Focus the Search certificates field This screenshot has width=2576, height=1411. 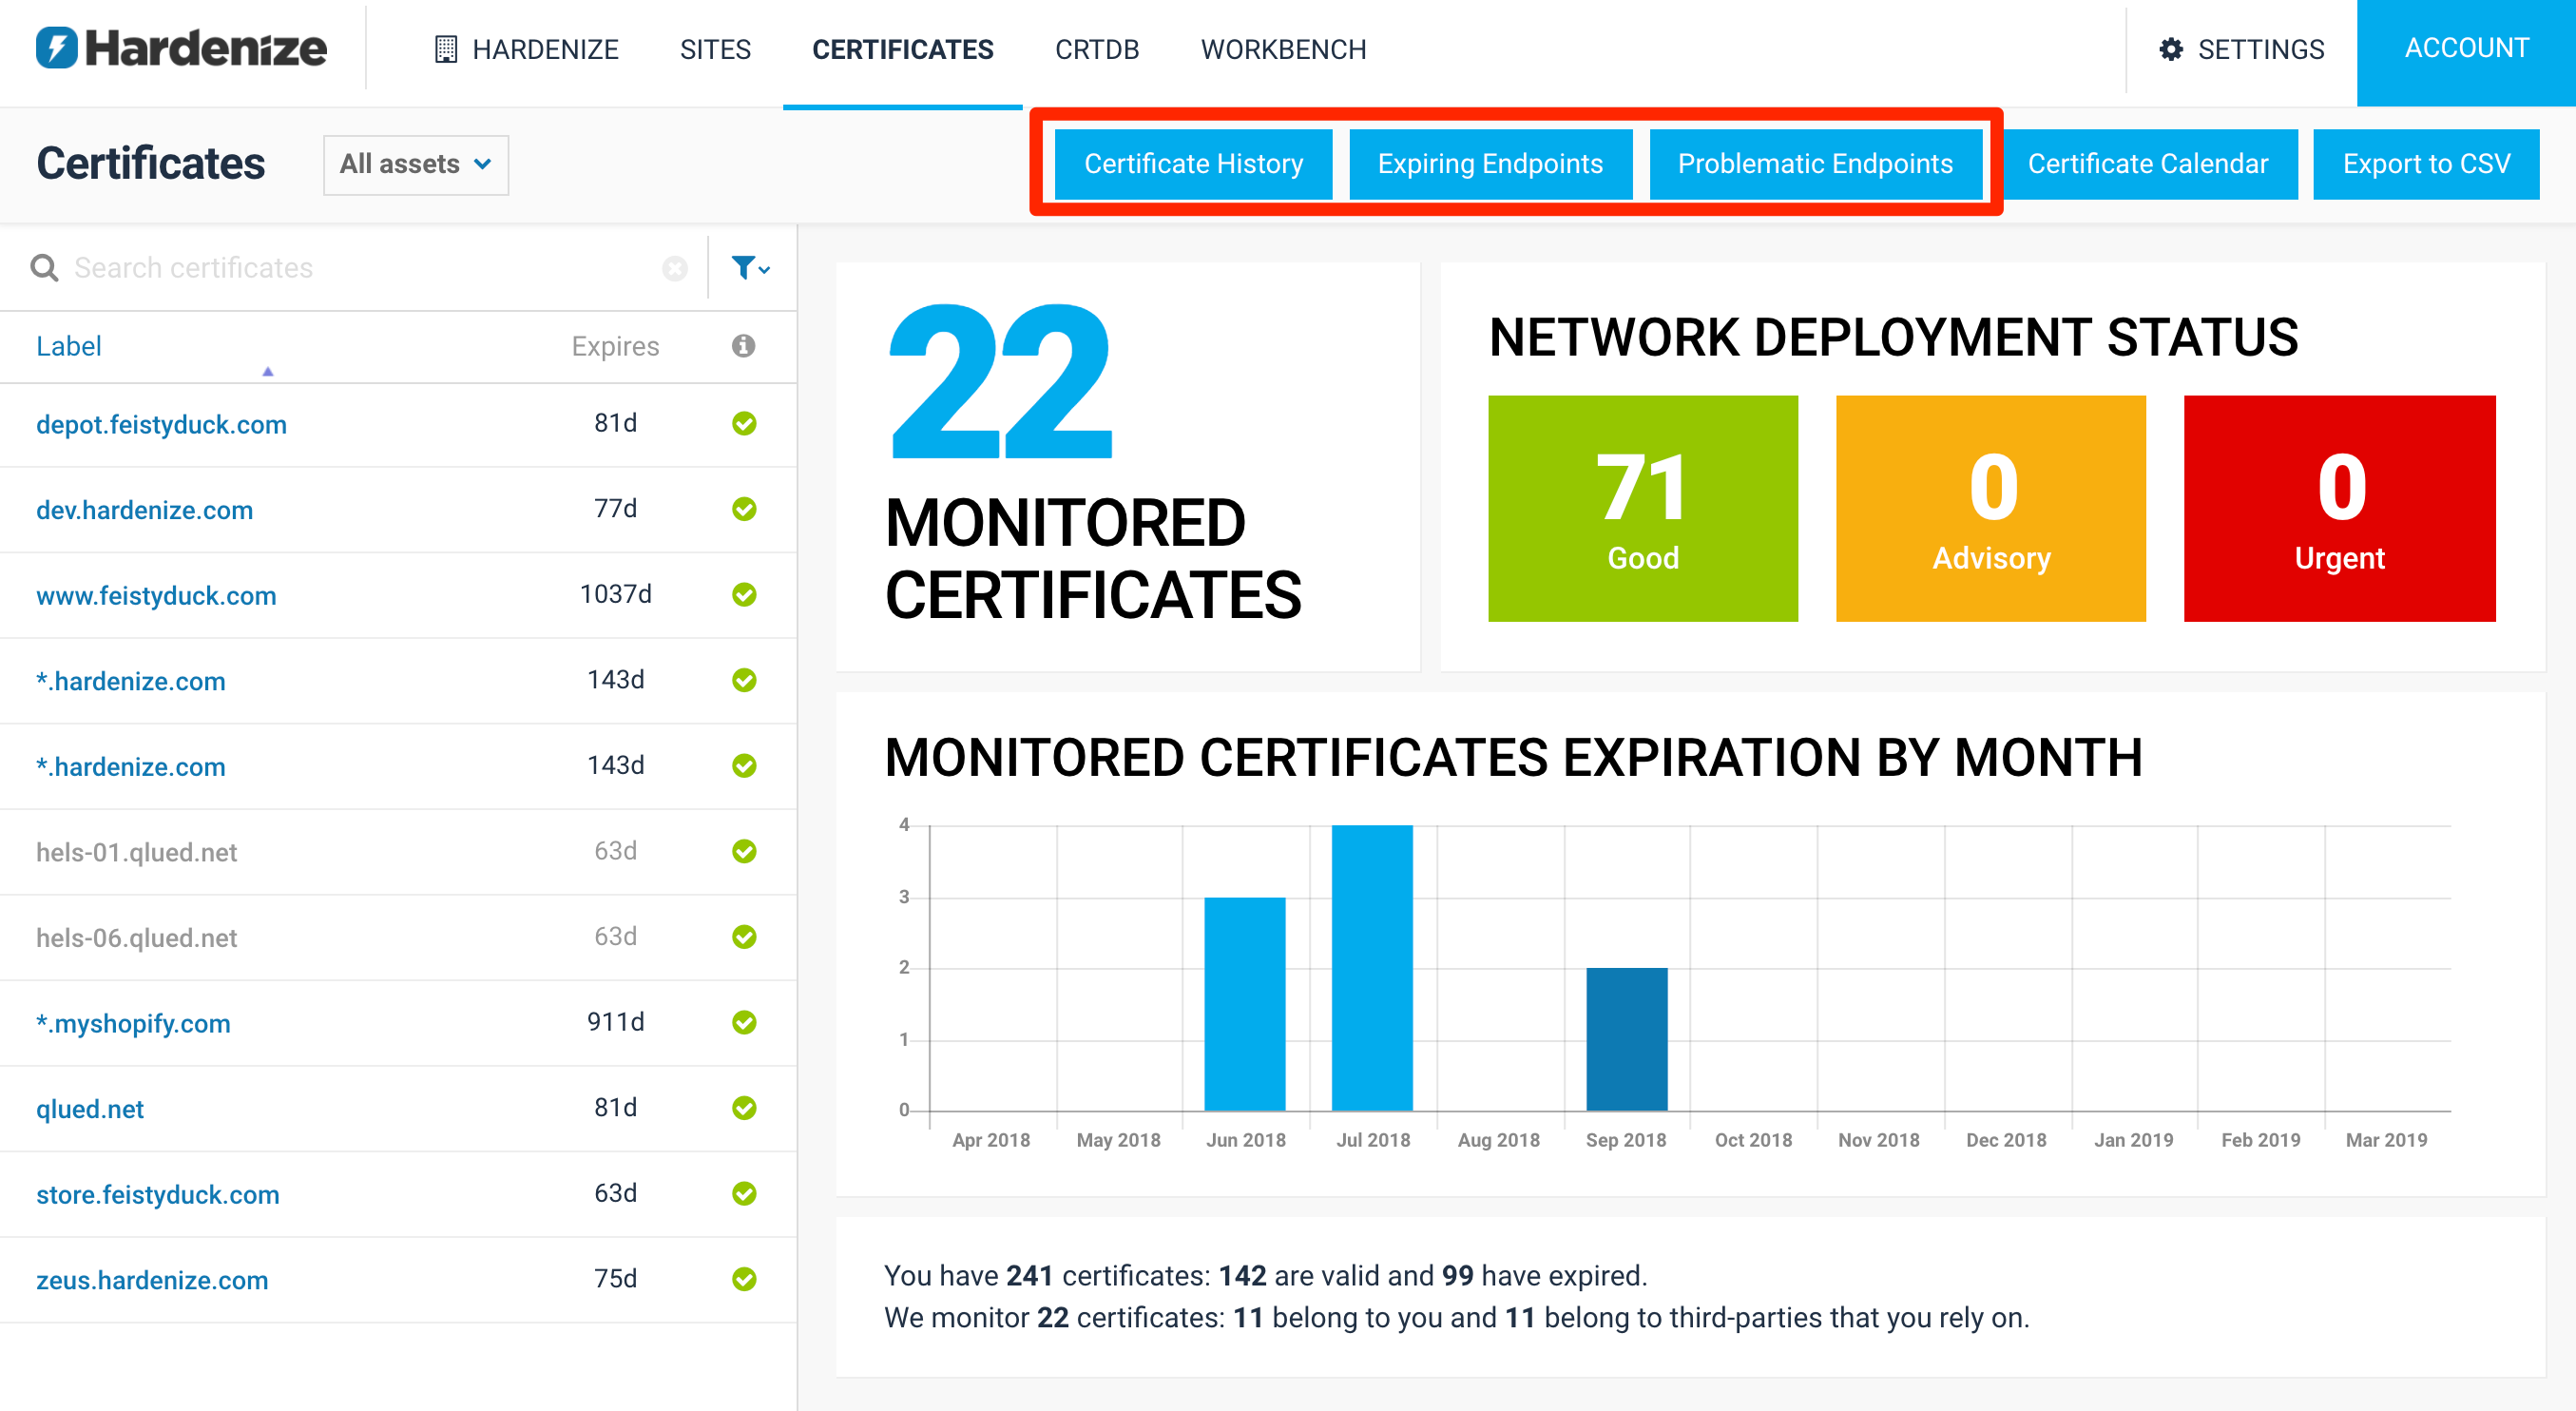click(x=360, y=268)
